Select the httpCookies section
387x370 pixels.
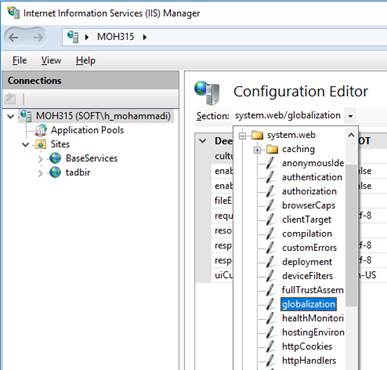(307, 347)
